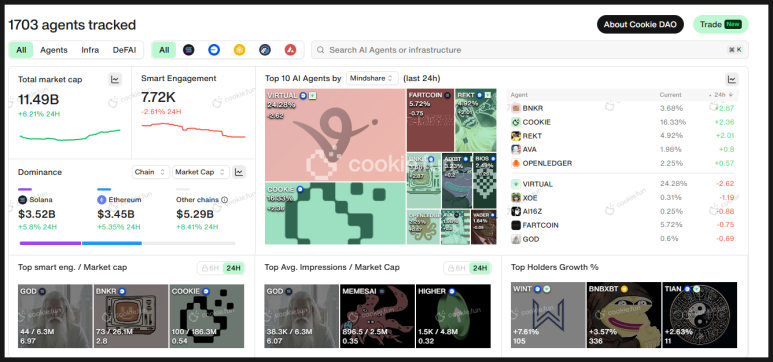Open the Market Cap dropdown in Dominance
Screen dimensions: 773x362
(x=201, y=172)
